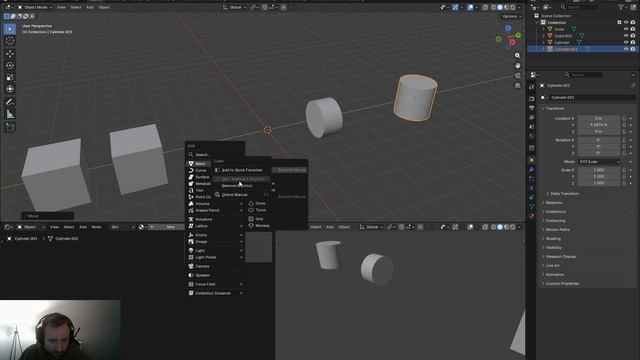640x360 pixels.
Task: Open Select menu in top viewport header
Action: 76,7
